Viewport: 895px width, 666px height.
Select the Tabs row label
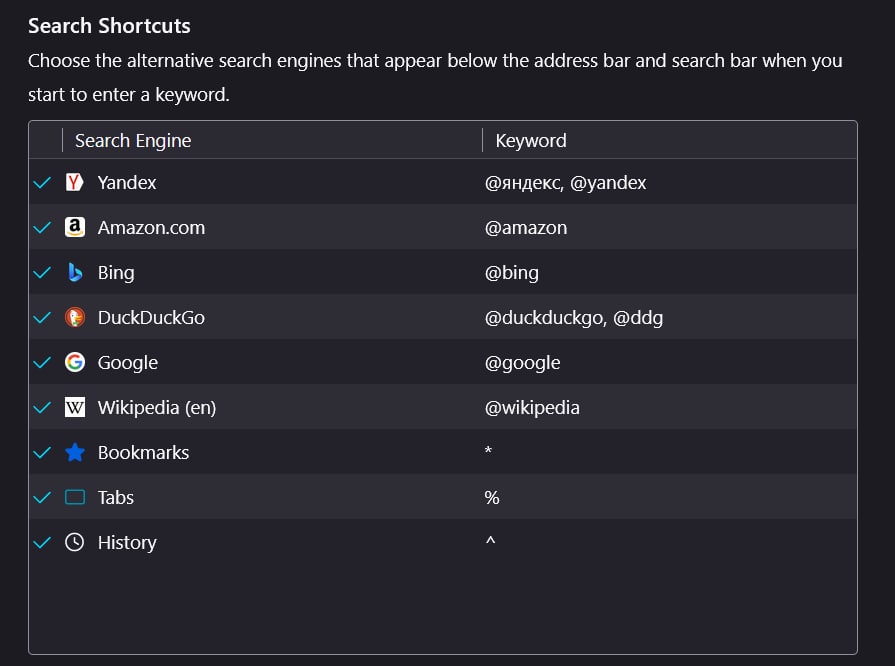click(116, 498)
